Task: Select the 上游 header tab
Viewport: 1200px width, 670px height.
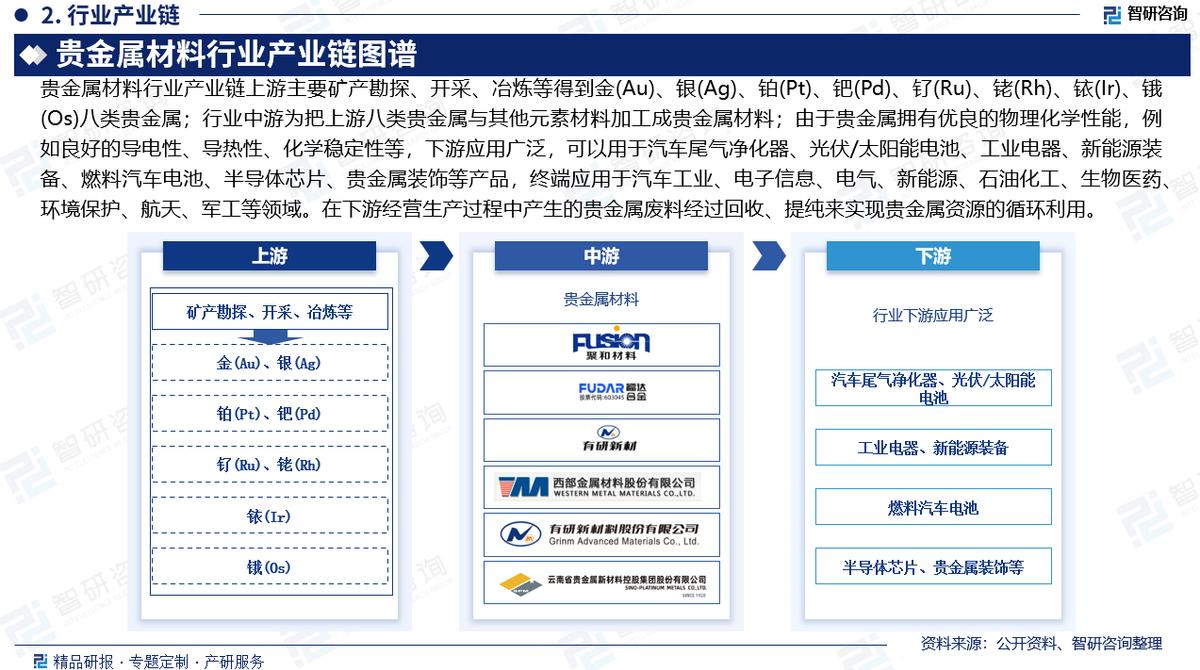Action: [269, 256]
